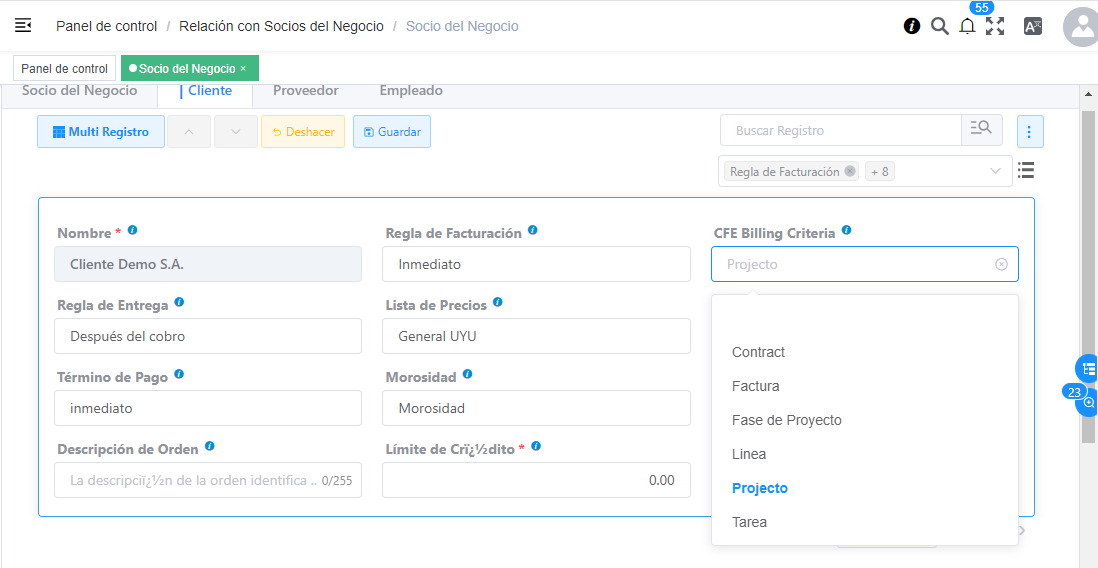Go to Panel de control breadcrumb
Viewport: 1098px width, 568px height.
pyautogui.click(x=106, y=27)
